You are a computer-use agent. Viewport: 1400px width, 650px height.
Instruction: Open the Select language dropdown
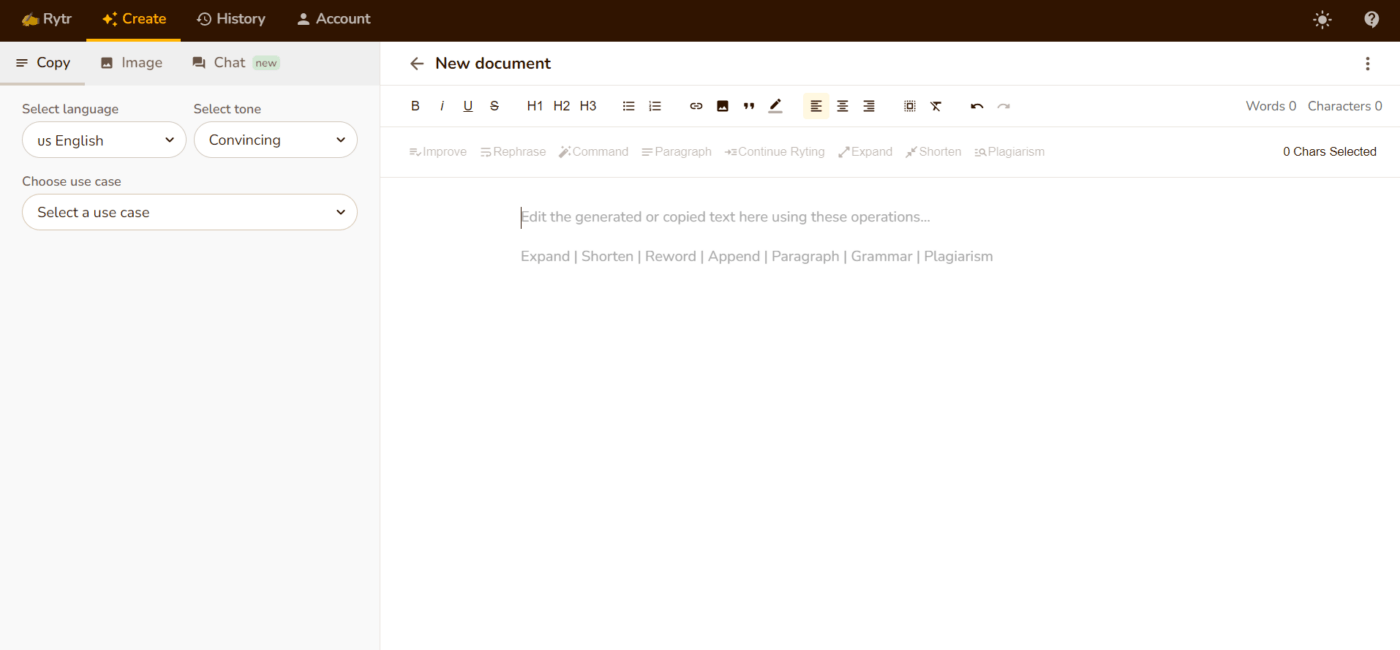pos(104,140)
